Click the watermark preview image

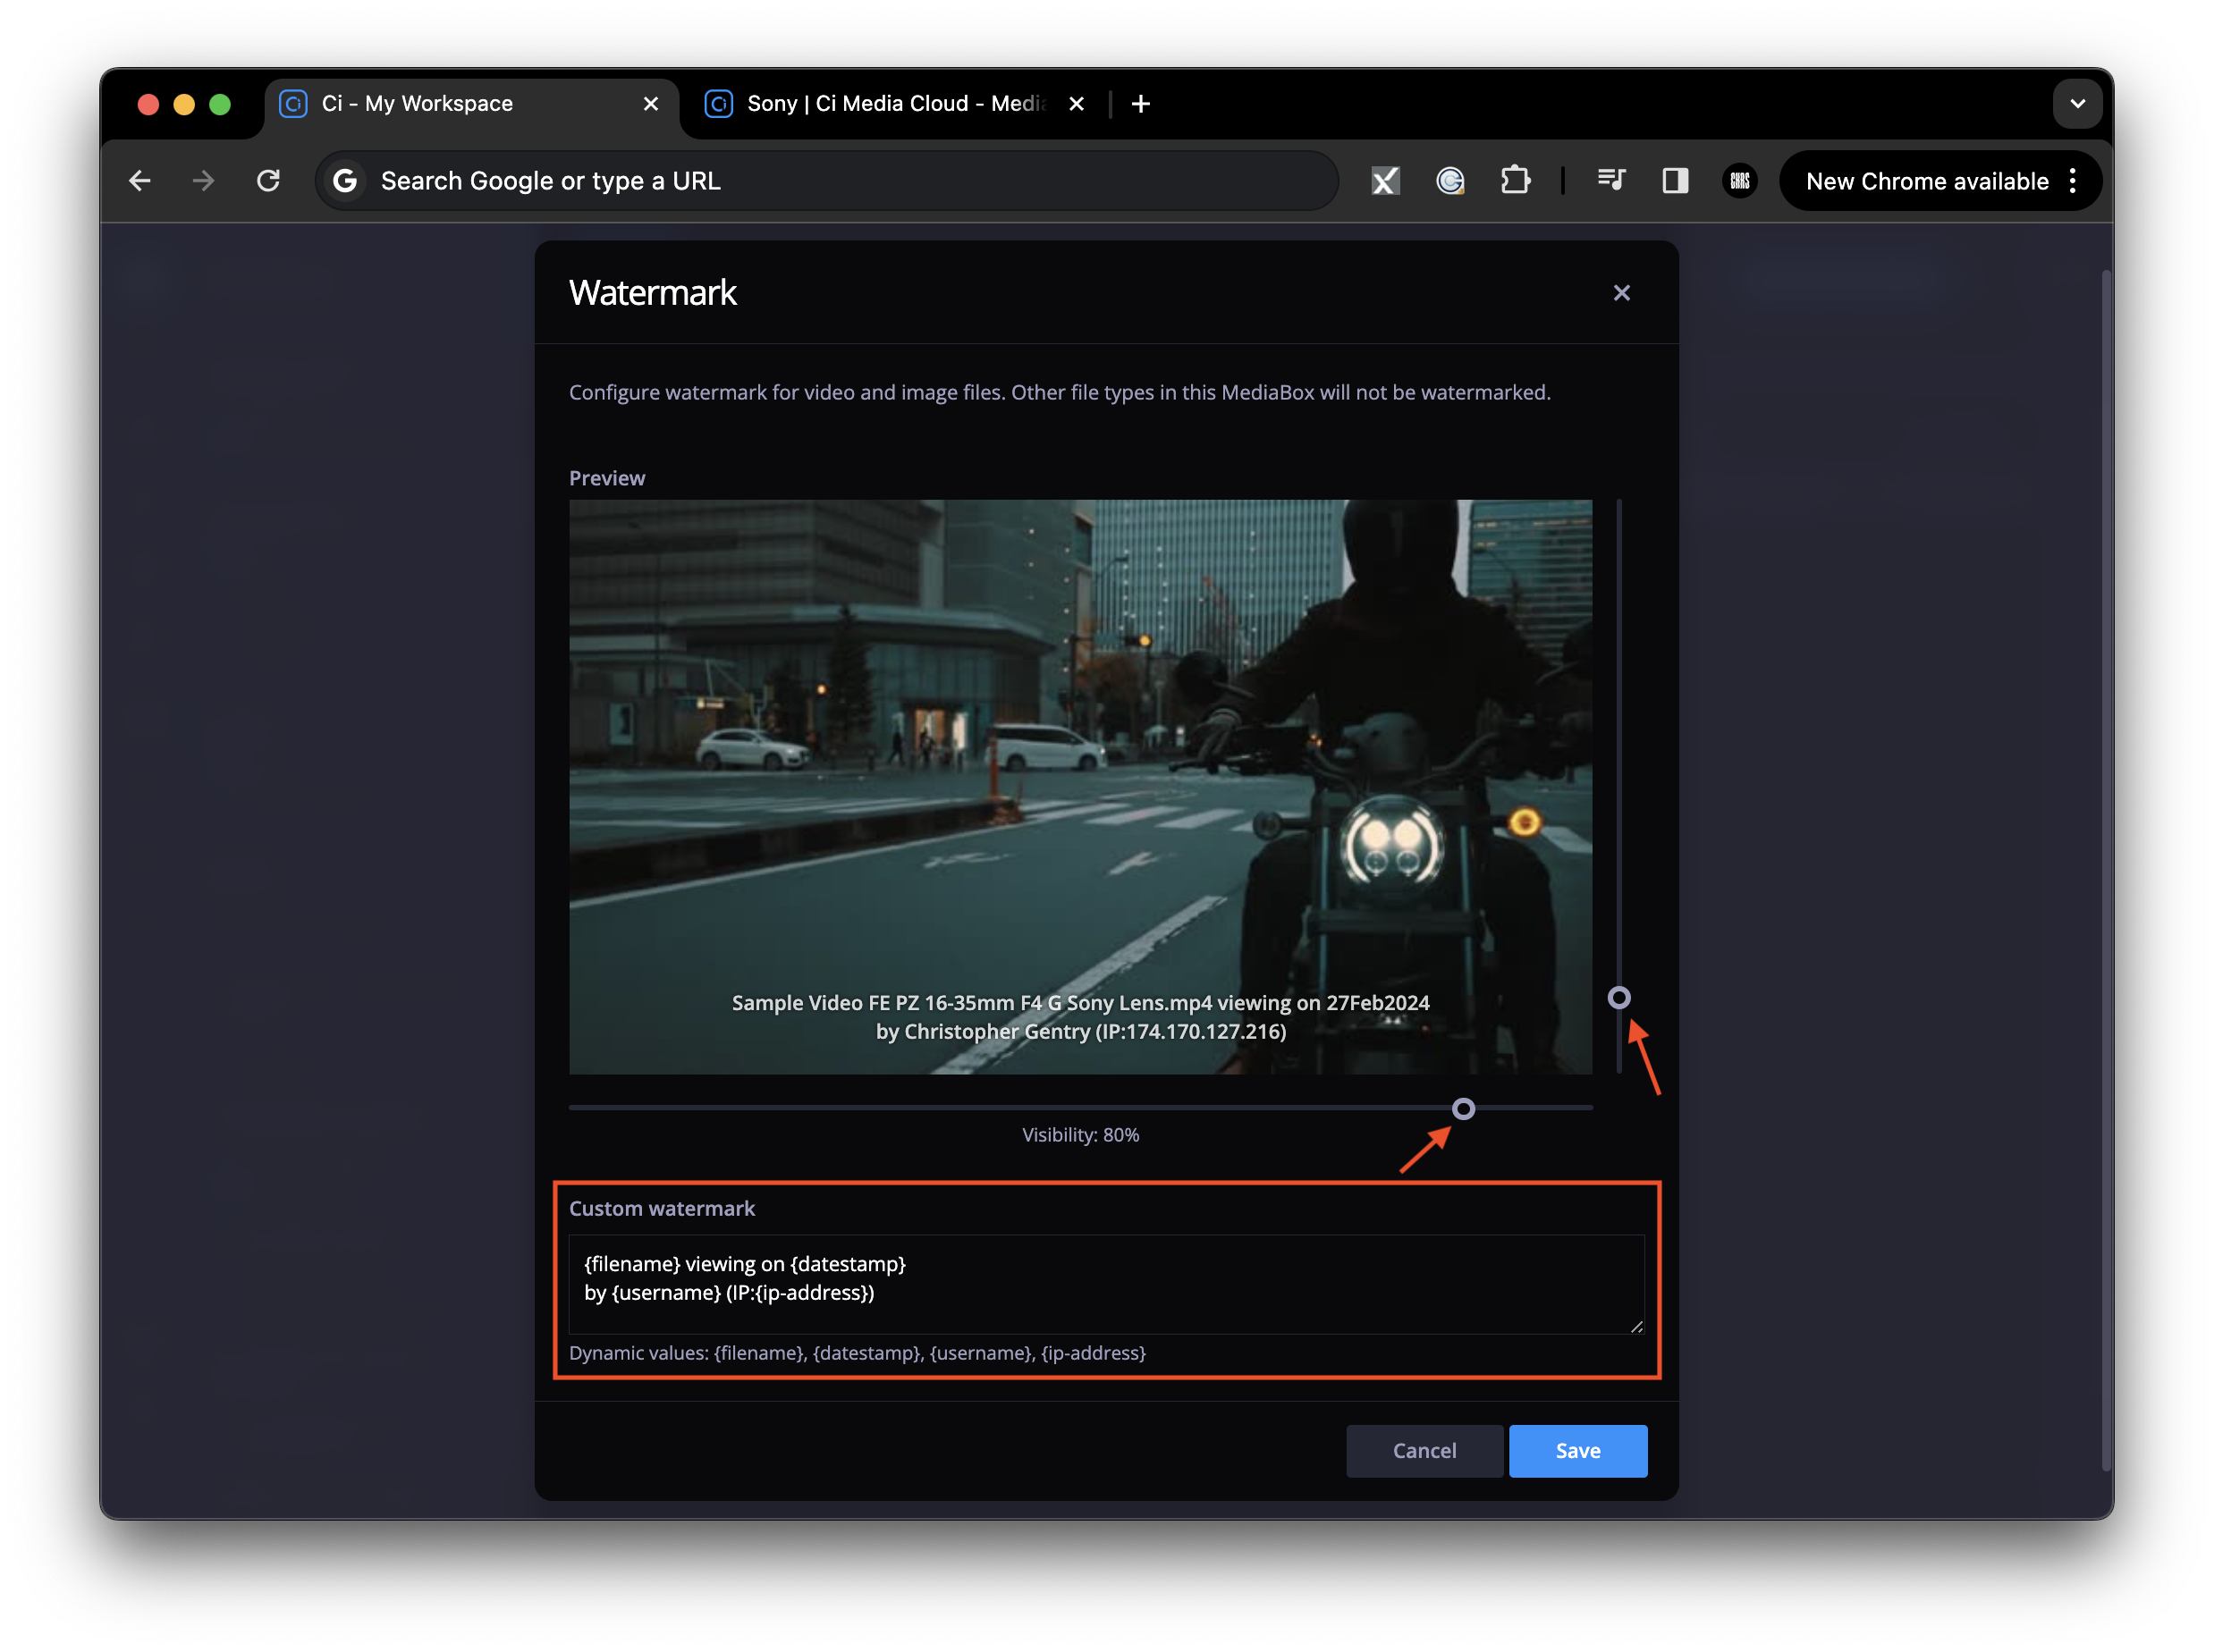[1080, 786]
